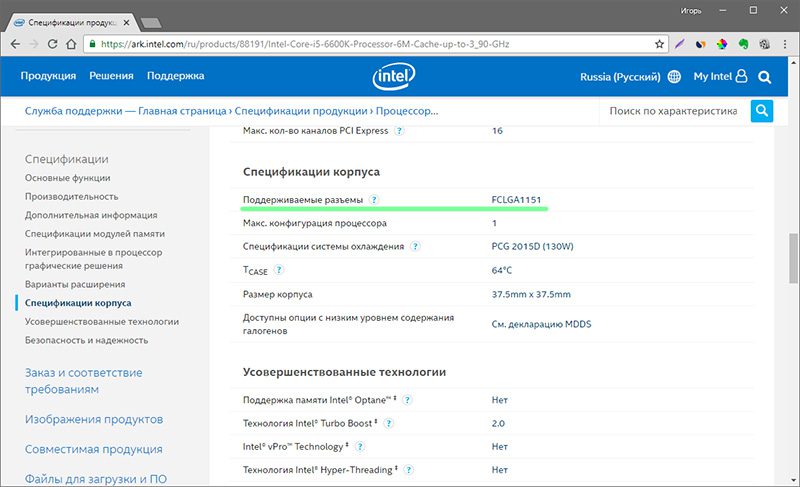The image size is (800, 487).
Task: Open help for Поддержка памяти Intel Optane
Action: [x=407, y=400]
